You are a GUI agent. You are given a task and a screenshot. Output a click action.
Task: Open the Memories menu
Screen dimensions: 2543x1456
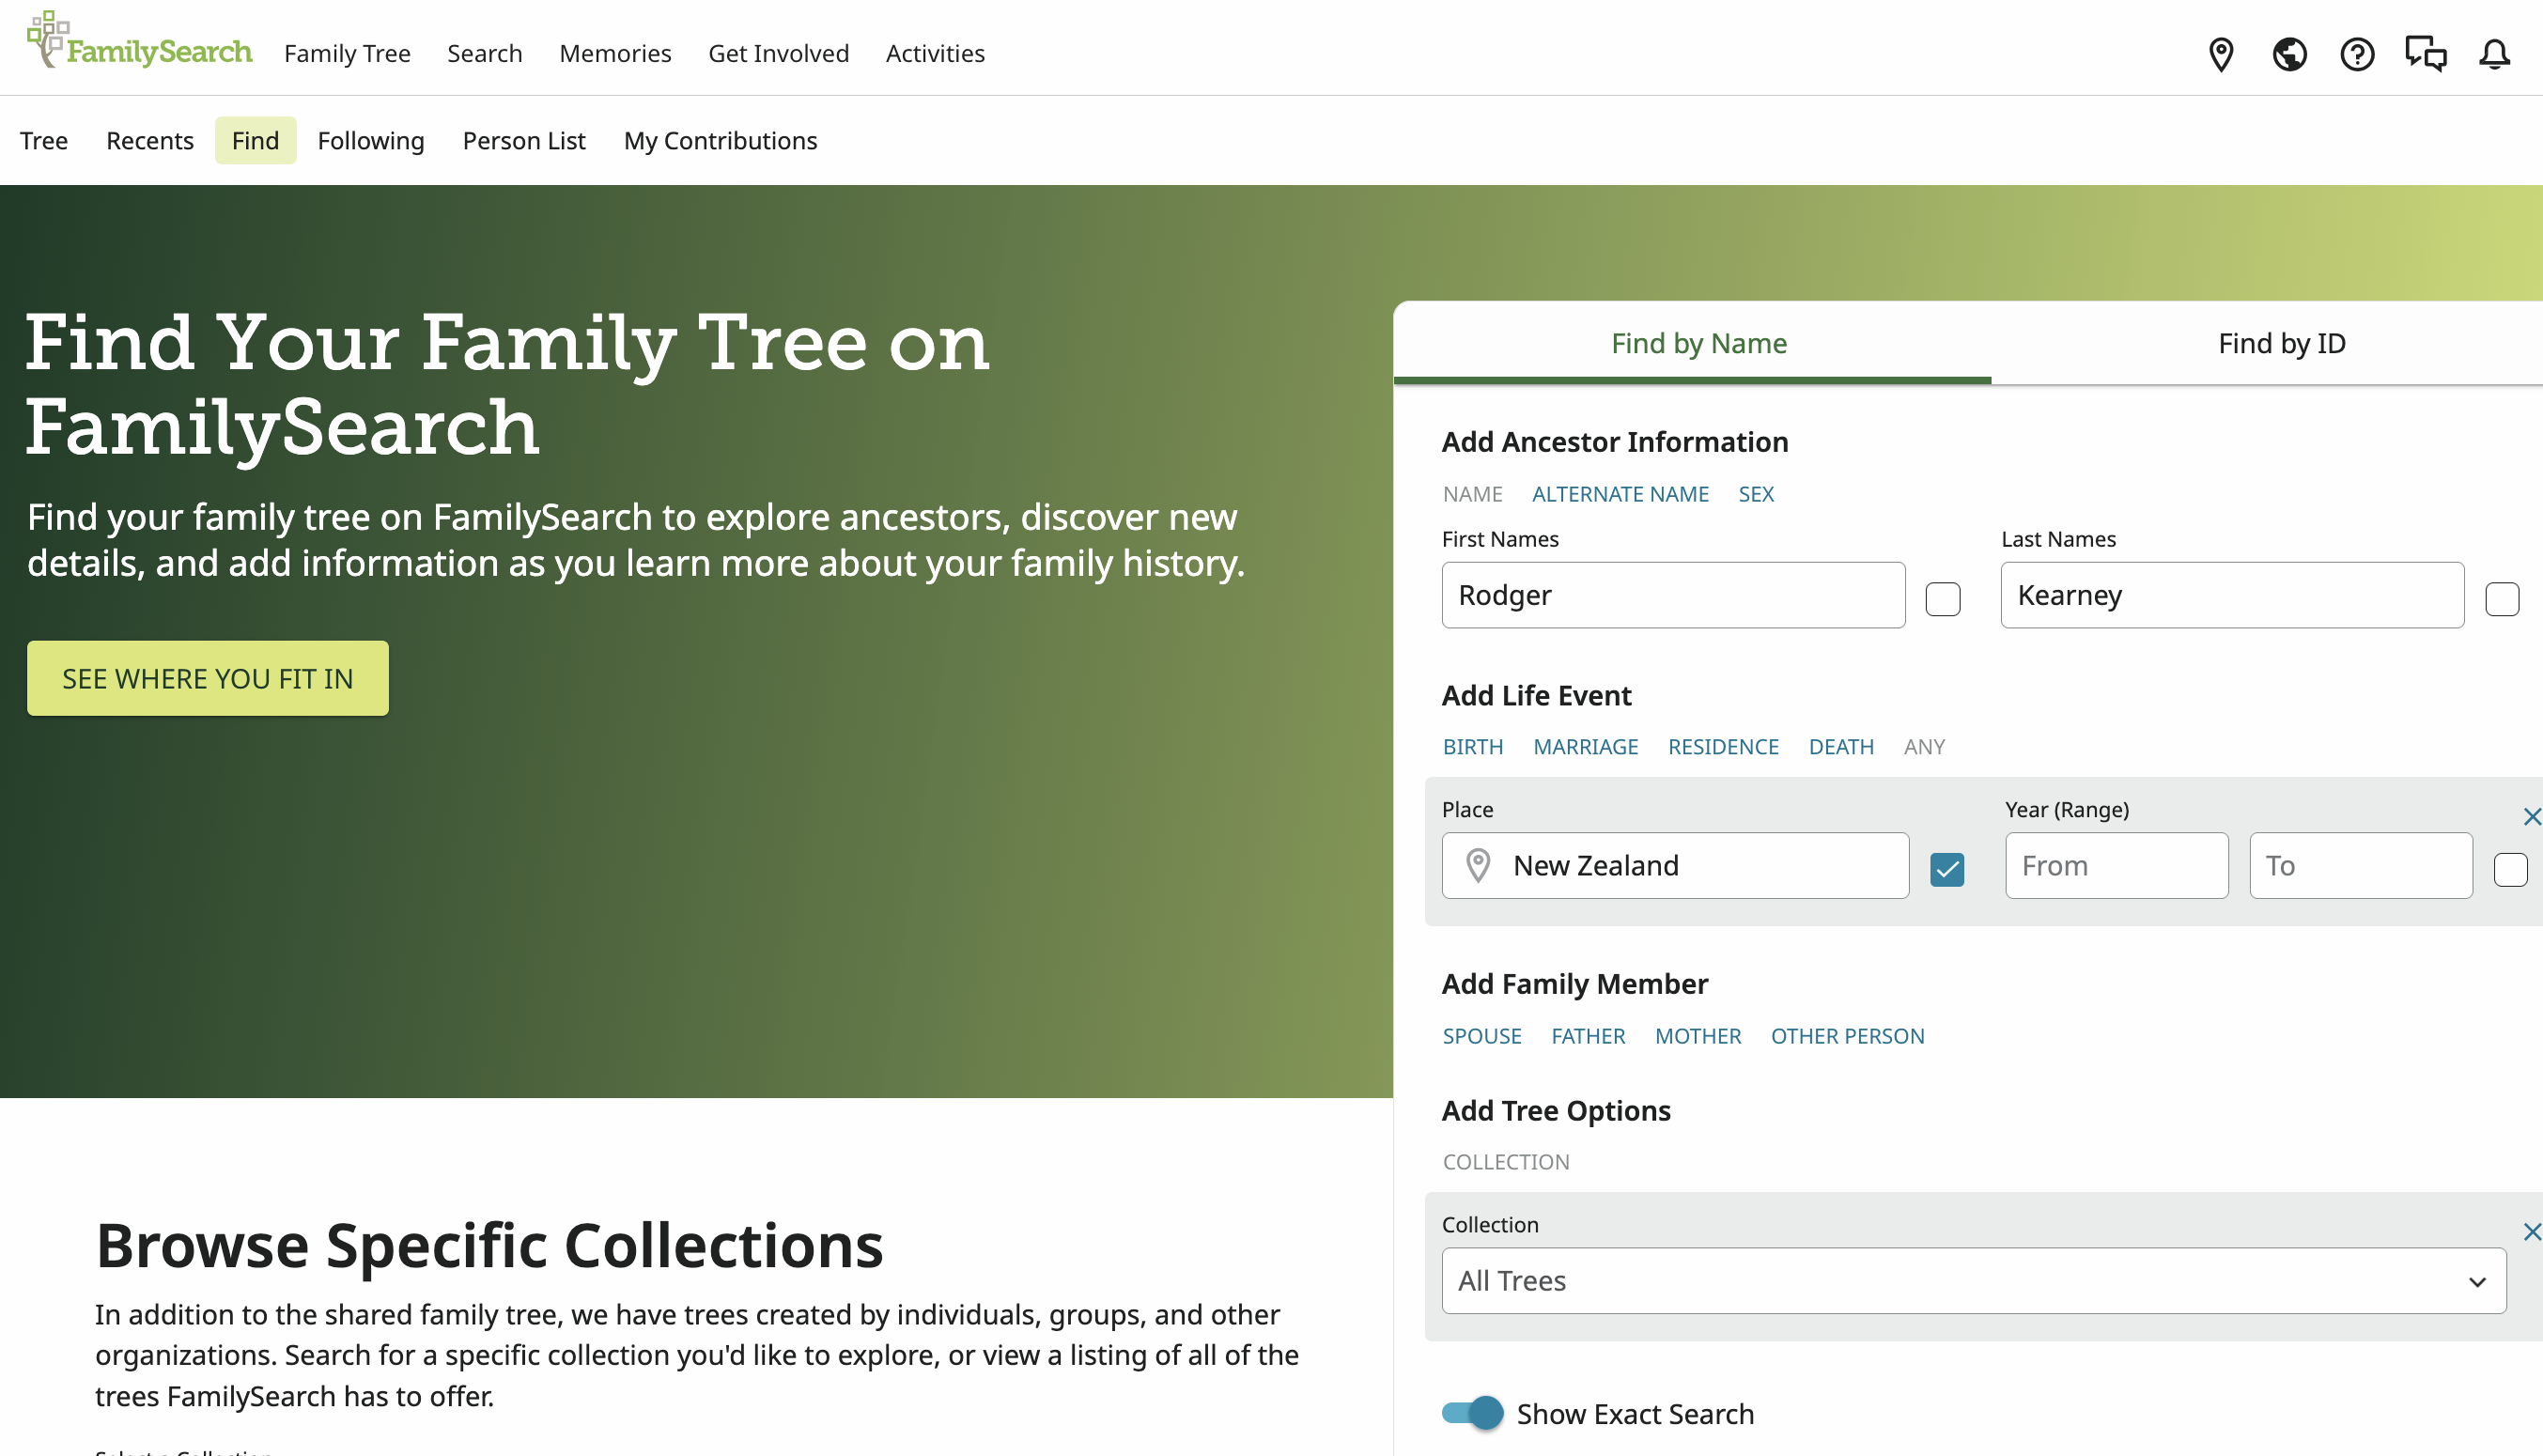pyautogui.click(x=615, y=53)
